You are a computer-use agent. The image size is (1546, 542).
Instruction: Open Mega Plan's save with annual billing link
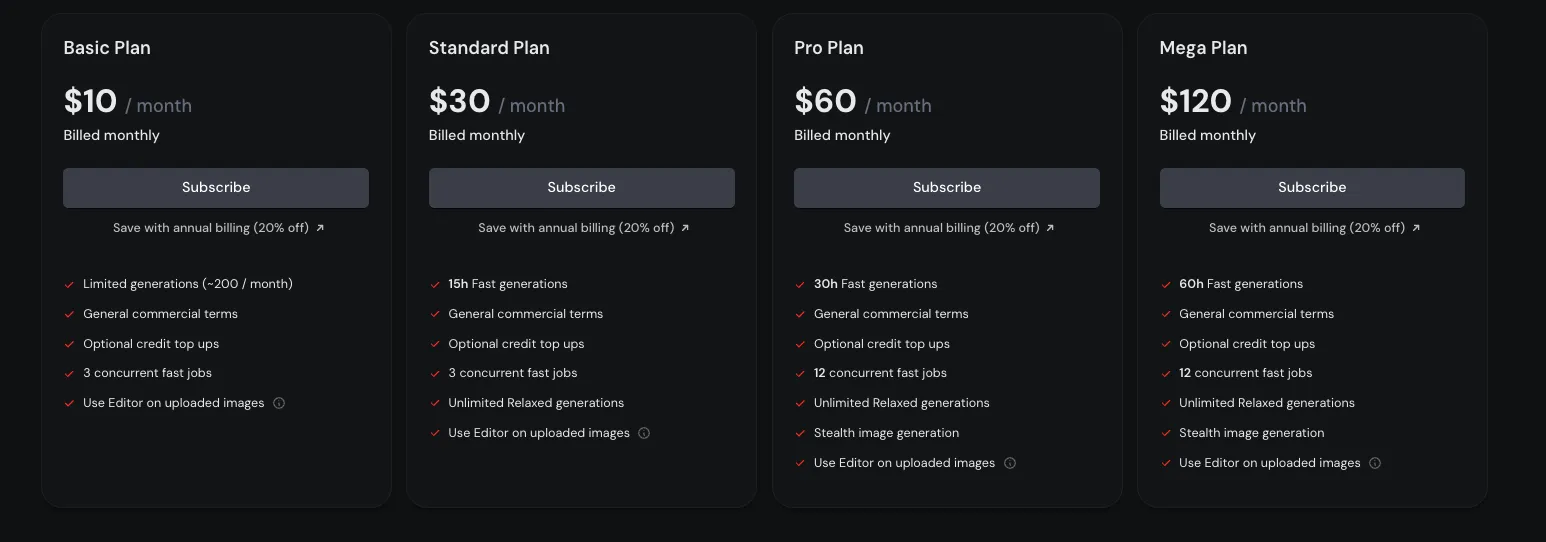pyautogui.click(x=1314, y=228)
